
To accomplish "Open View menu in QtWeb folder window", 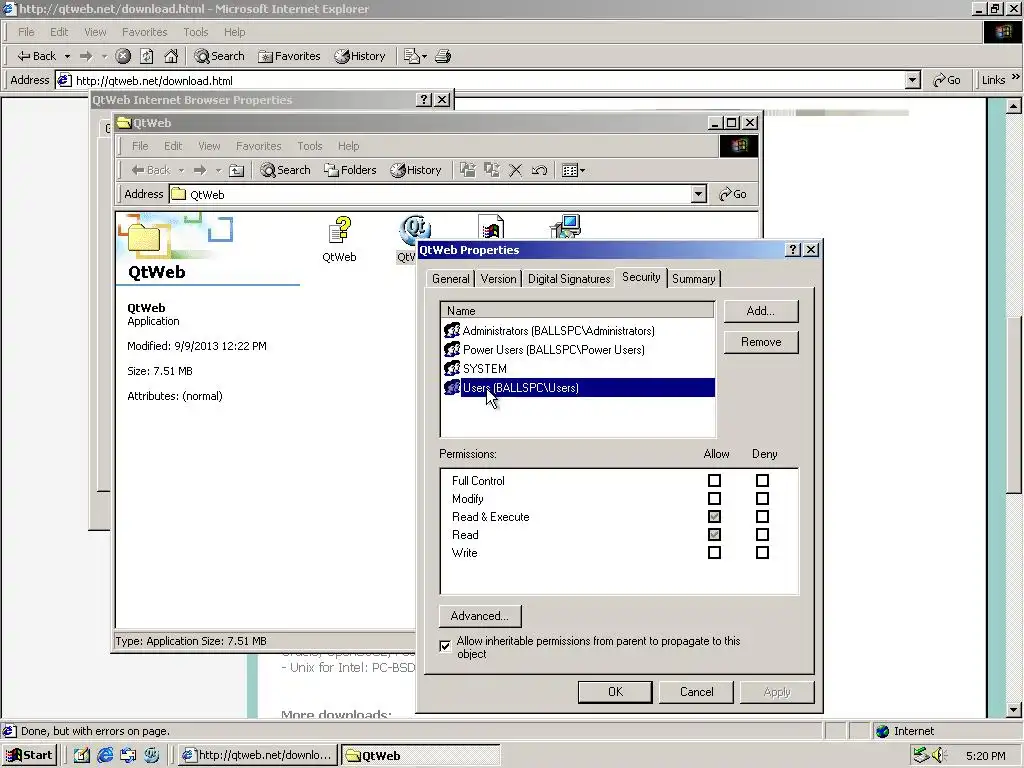I will (209, 146).
